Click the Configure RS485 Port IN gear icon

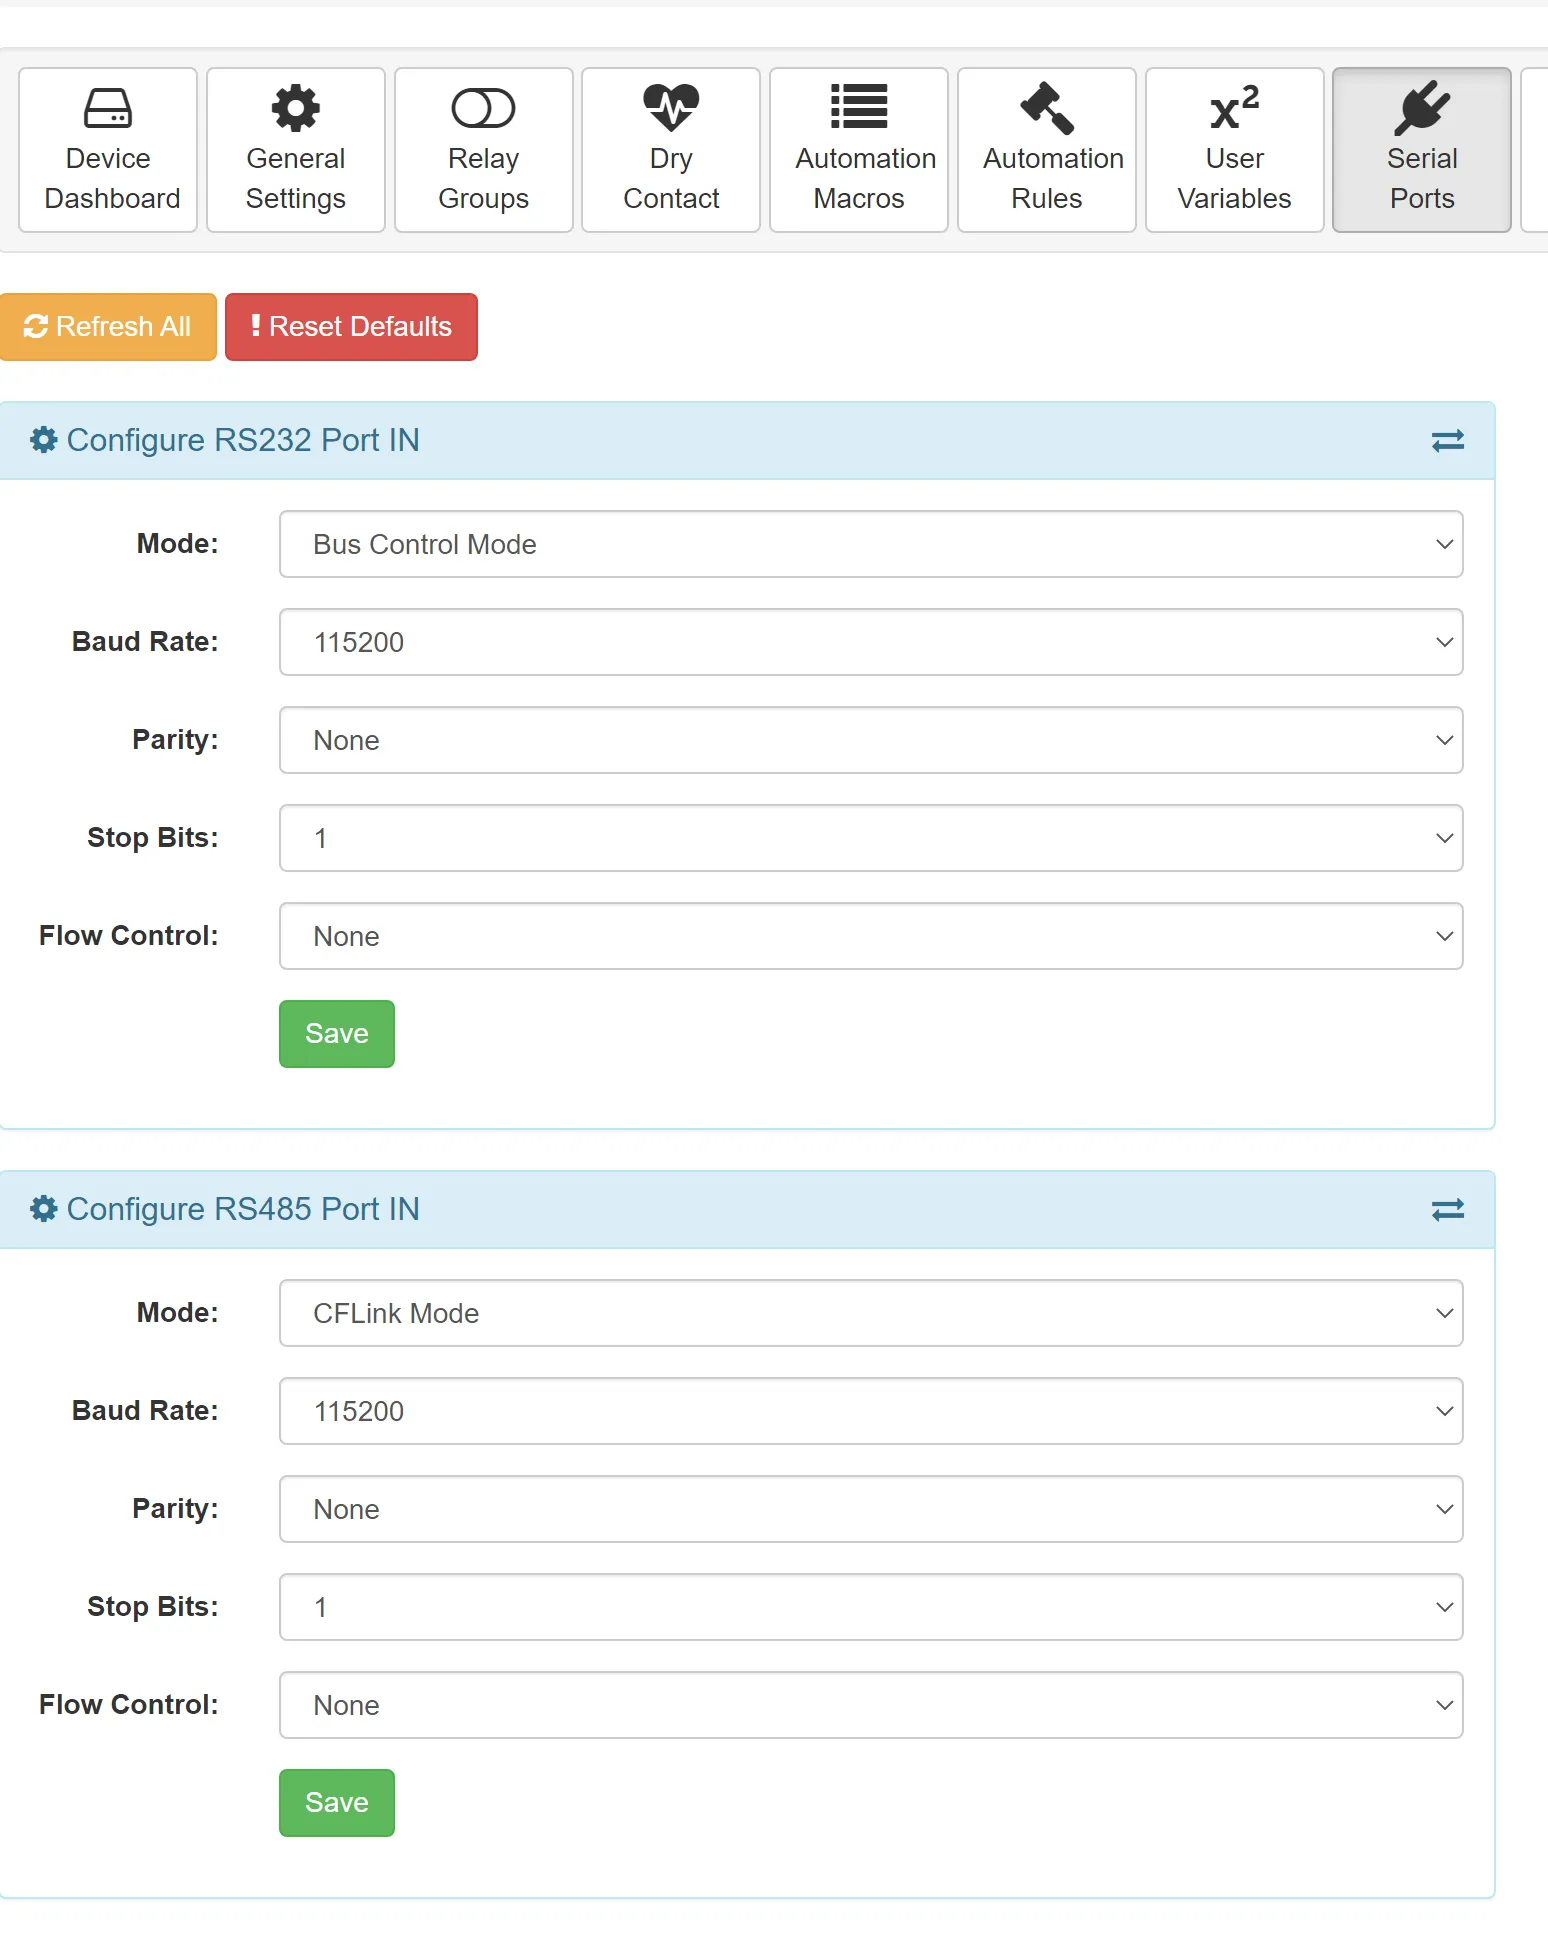coord(43,1209)
